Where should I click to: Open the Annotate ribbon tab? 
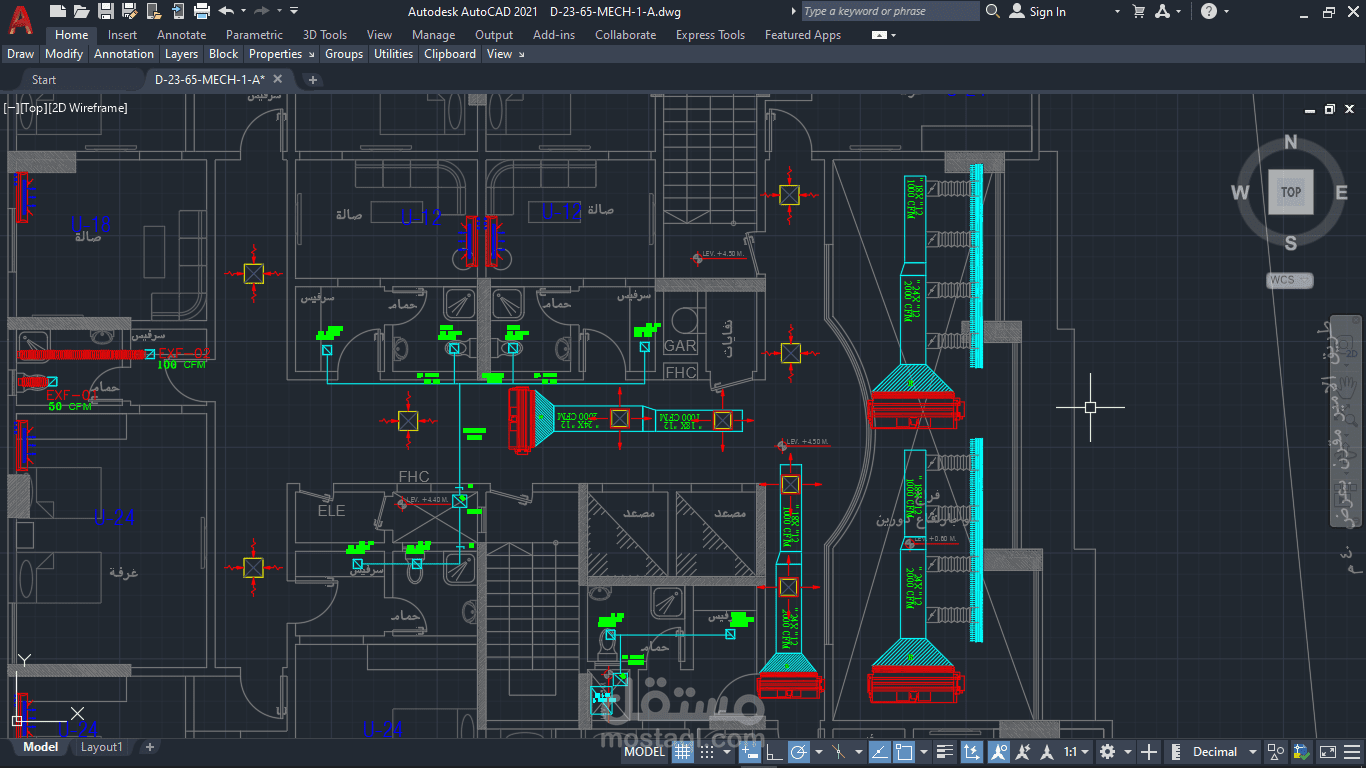(x=181, y=35)
